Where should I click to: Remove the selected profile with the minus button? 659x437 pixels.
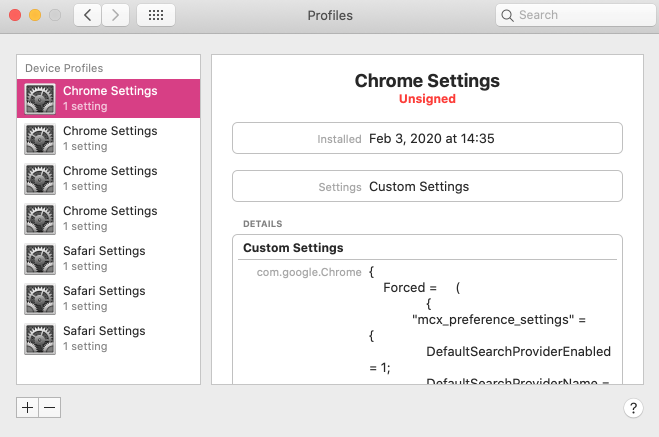click(x=50, y=408)
